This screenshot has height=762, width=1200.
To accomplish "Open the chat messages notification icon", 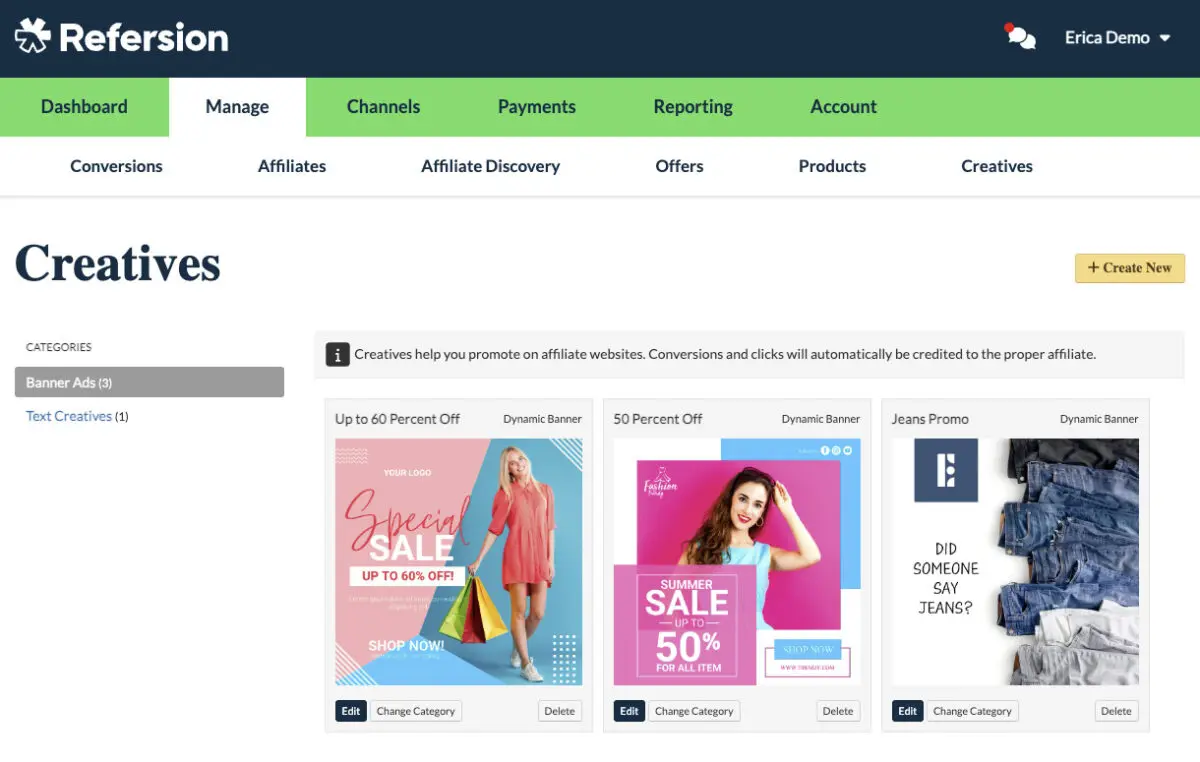I will [1020, 38].
